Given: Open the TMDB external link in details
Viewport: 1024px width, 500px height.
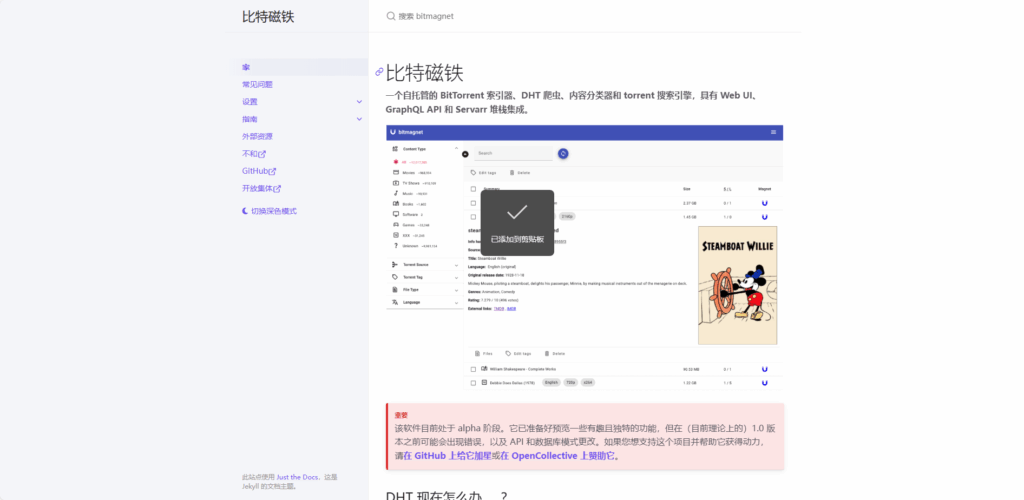Looking at the screenshot, I should tap(500, 308).
